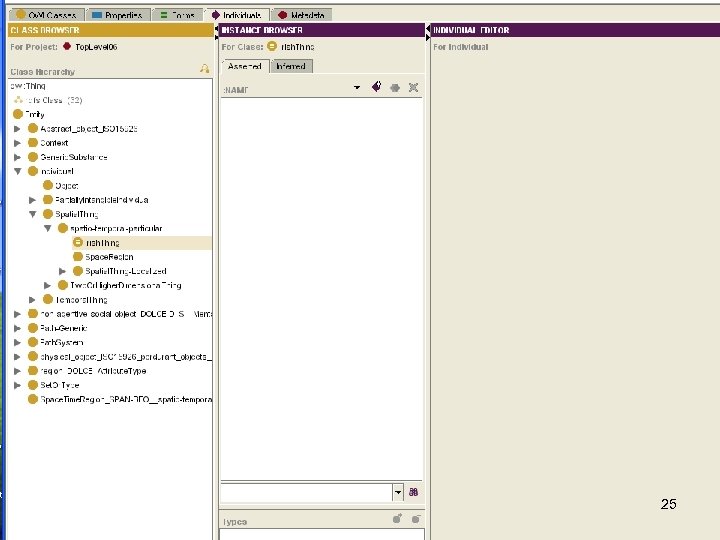Viewport: 720px width, 540px height.
Task: Expand the PathSystem node
Action: tap(17, 342)
